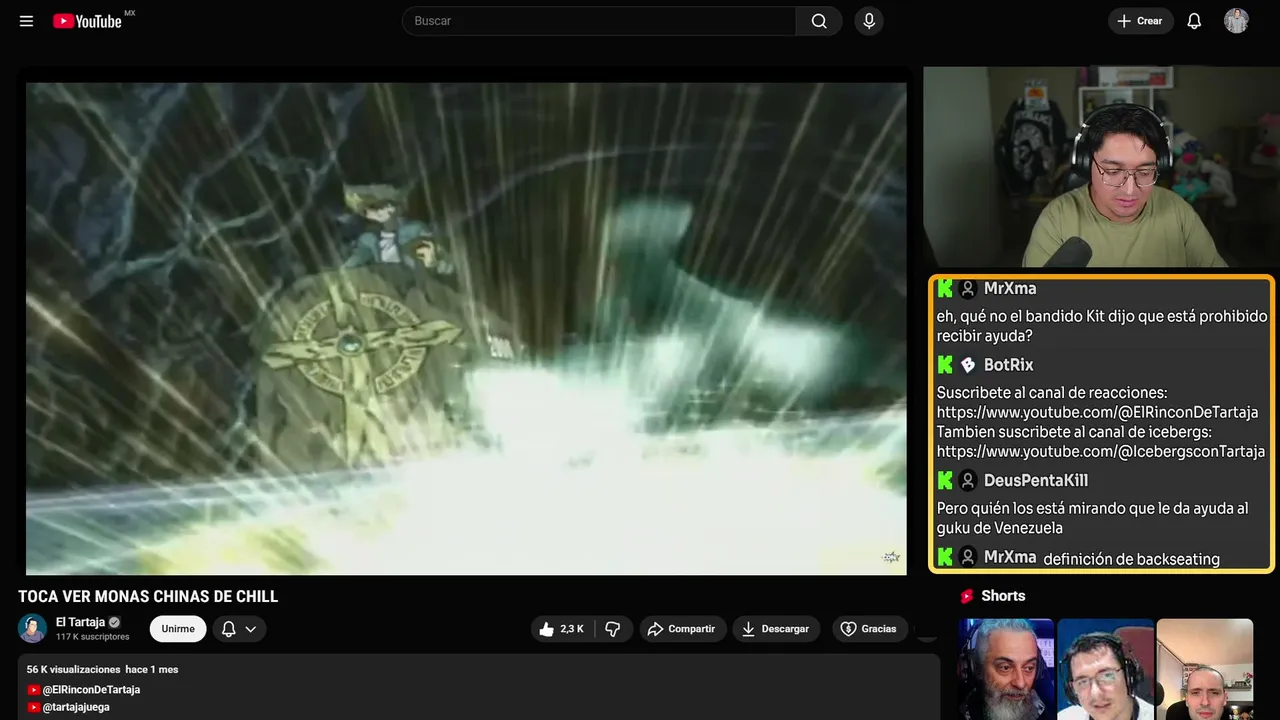Click the BotRix username in chat

(1009, 365)
